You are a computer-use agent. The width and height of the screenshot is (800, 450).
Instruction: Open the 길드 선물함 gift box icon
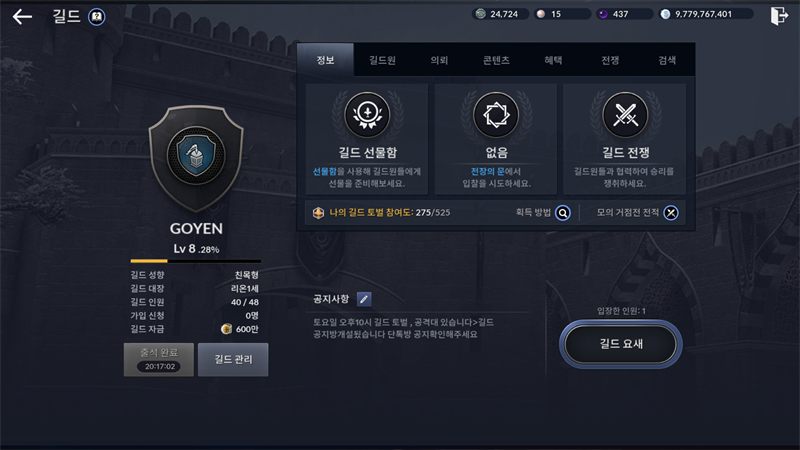pyautogui.click(x=367, y=114)
